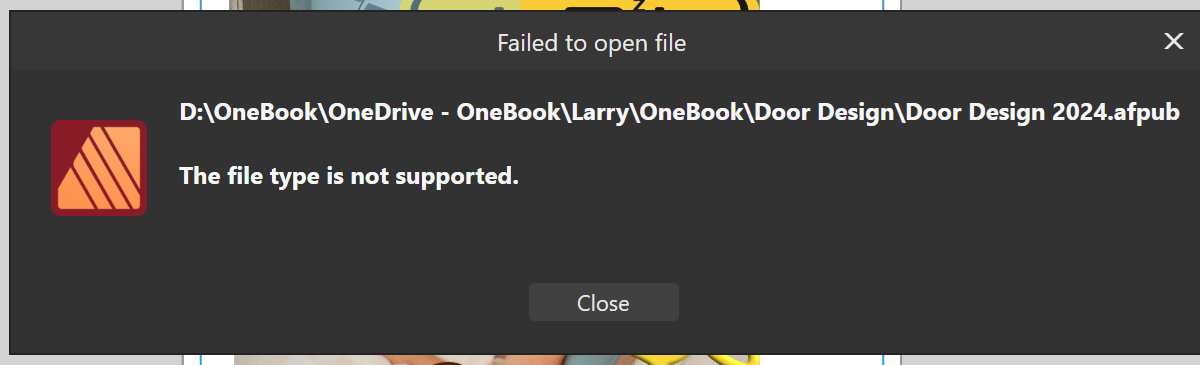Click the blue margin guide at bottom left
Viewport: 1200px width, 365px height.
coord(201,360)
